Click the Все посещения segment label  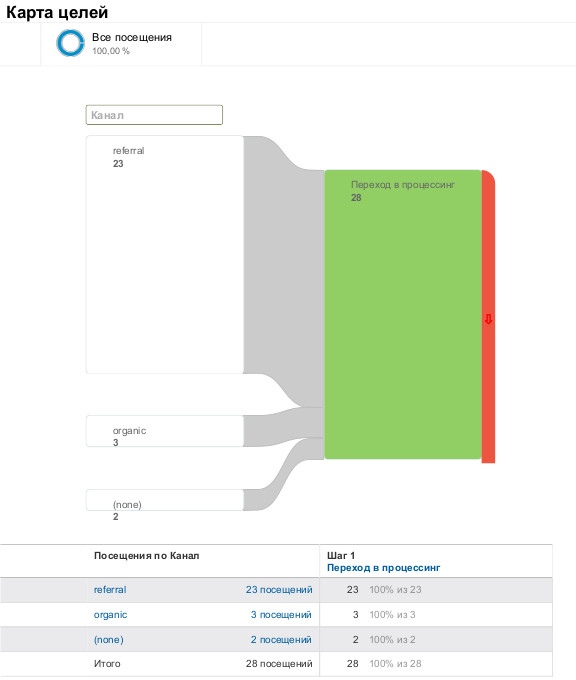[132, 37]
